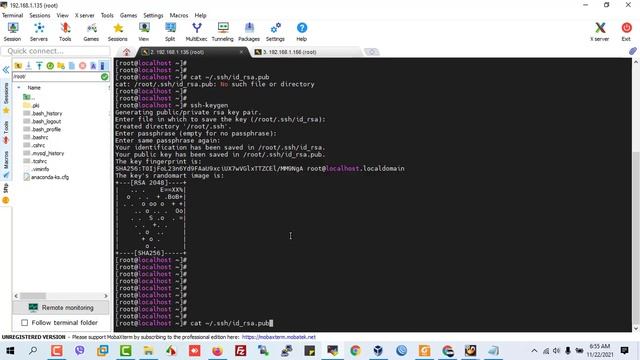Open the Help menu

coord(200,15)
